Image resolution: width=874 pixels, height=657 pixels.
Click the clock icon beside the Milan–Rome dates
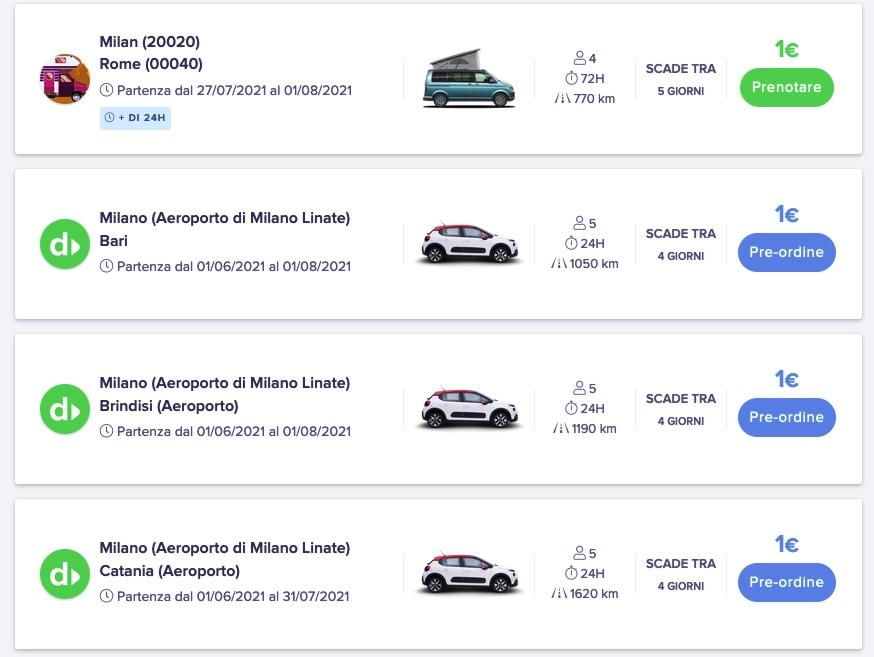coord(107,90)
